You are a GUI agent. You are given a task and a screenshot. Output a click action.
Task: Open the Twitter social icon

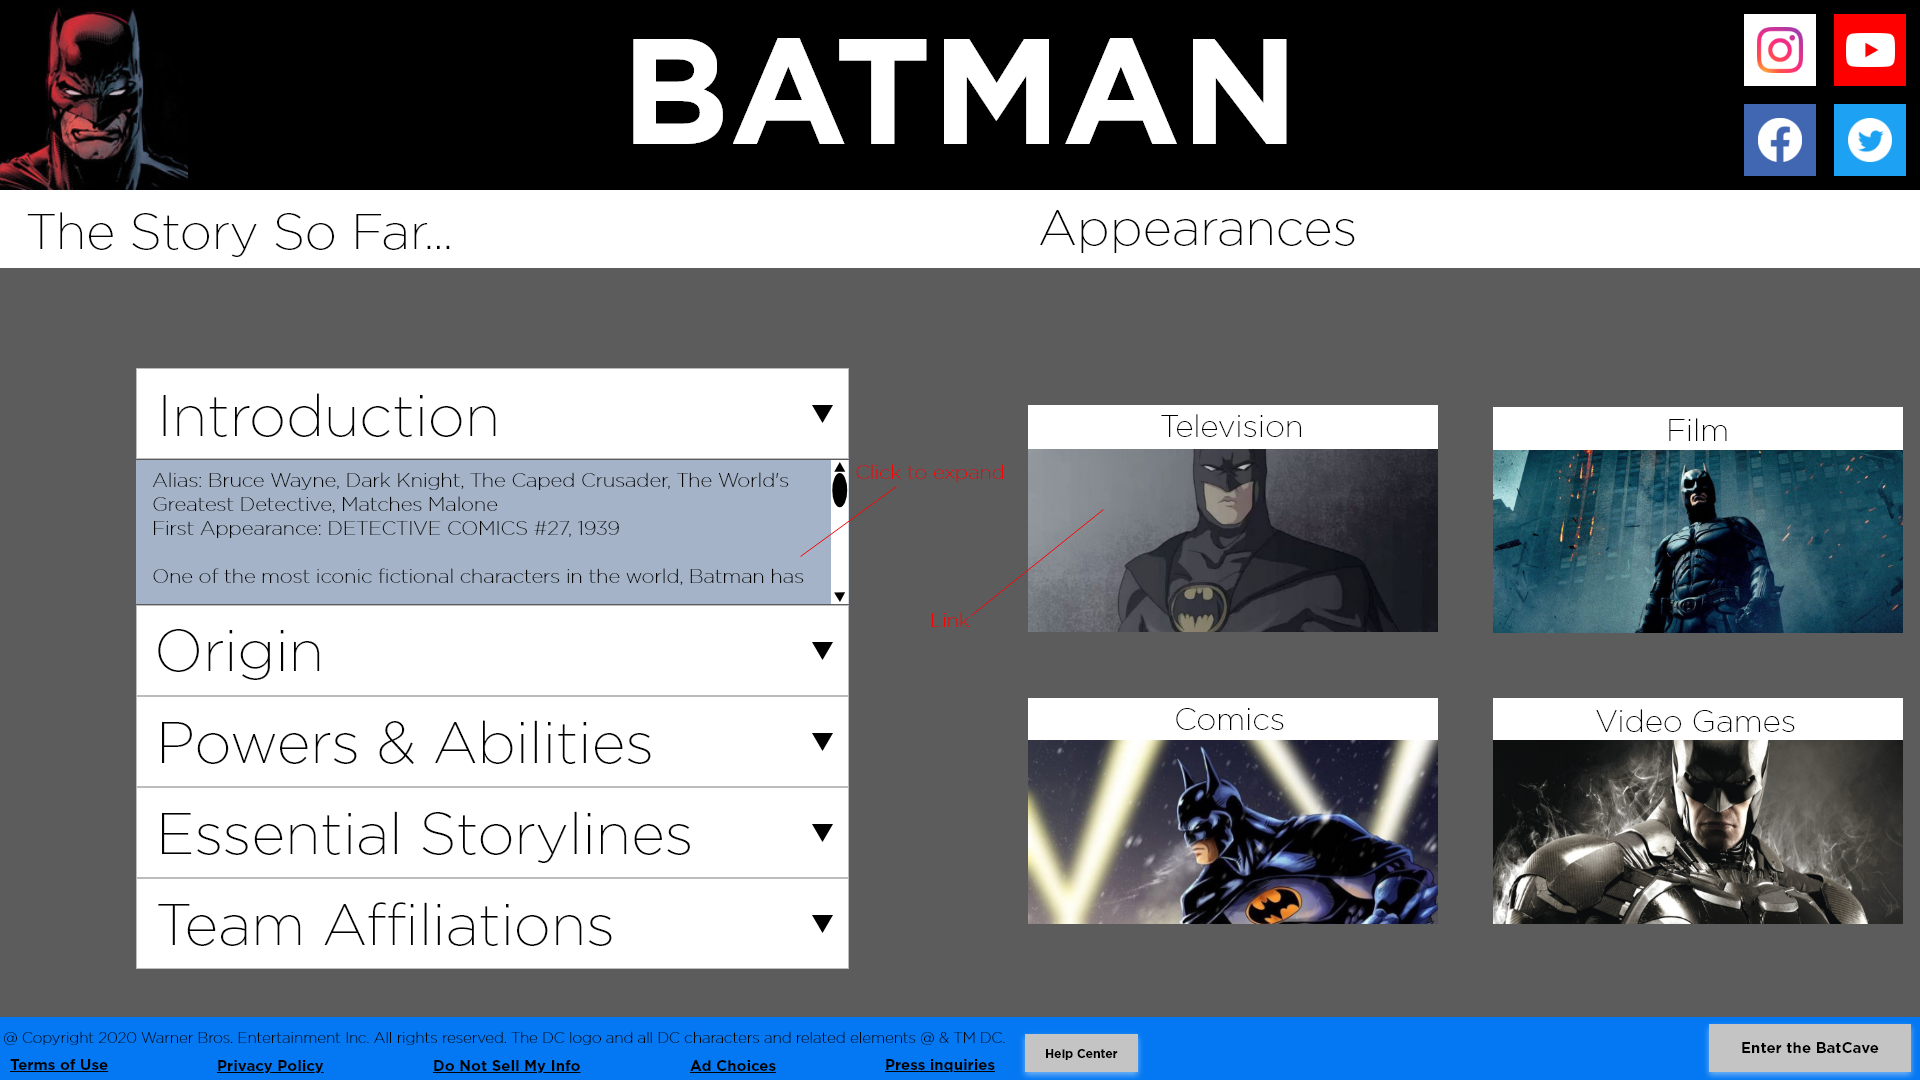[x=1869, y=140]
